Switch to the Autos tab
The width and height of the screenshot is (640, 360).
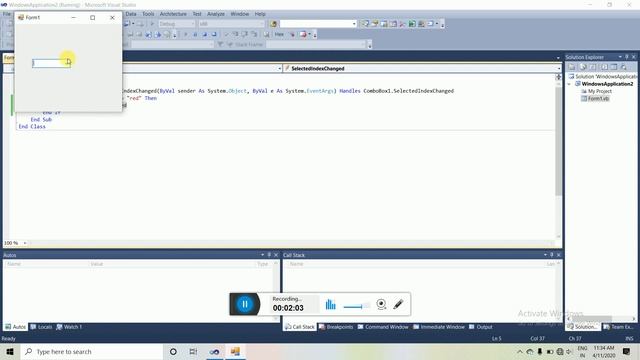(x=15, y=327)
